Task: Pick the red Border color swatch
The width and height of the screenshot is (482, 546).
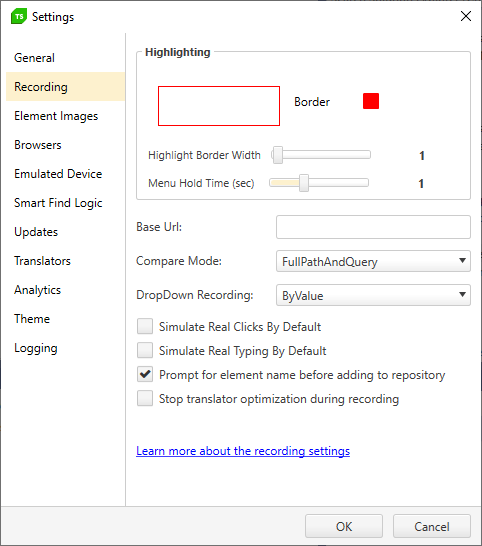Action: pos(371,101)
